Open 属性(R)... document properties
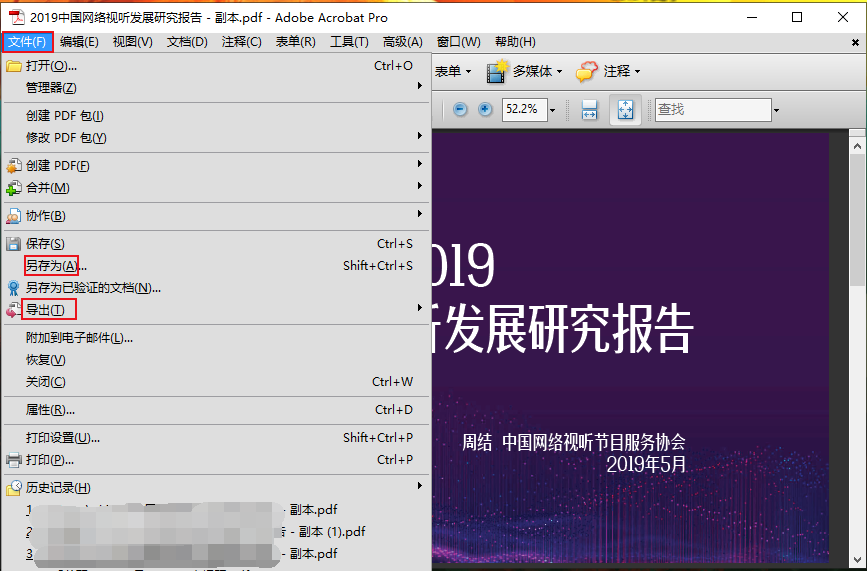Image resolution: width=867 pixels, height=571 pixels. point(216,410)
